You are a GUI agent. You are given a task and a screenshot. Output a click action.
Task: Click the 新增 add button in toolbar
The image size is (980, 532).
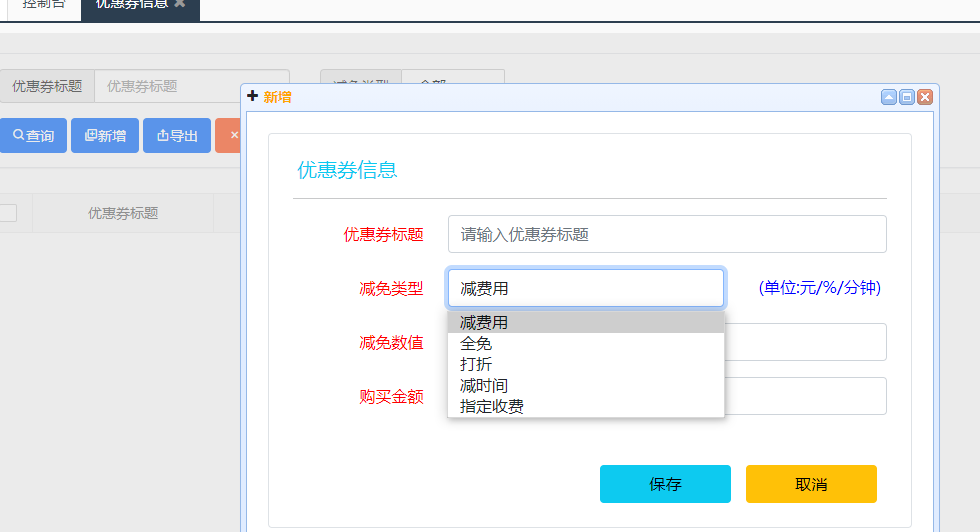[x=105, y=135]
